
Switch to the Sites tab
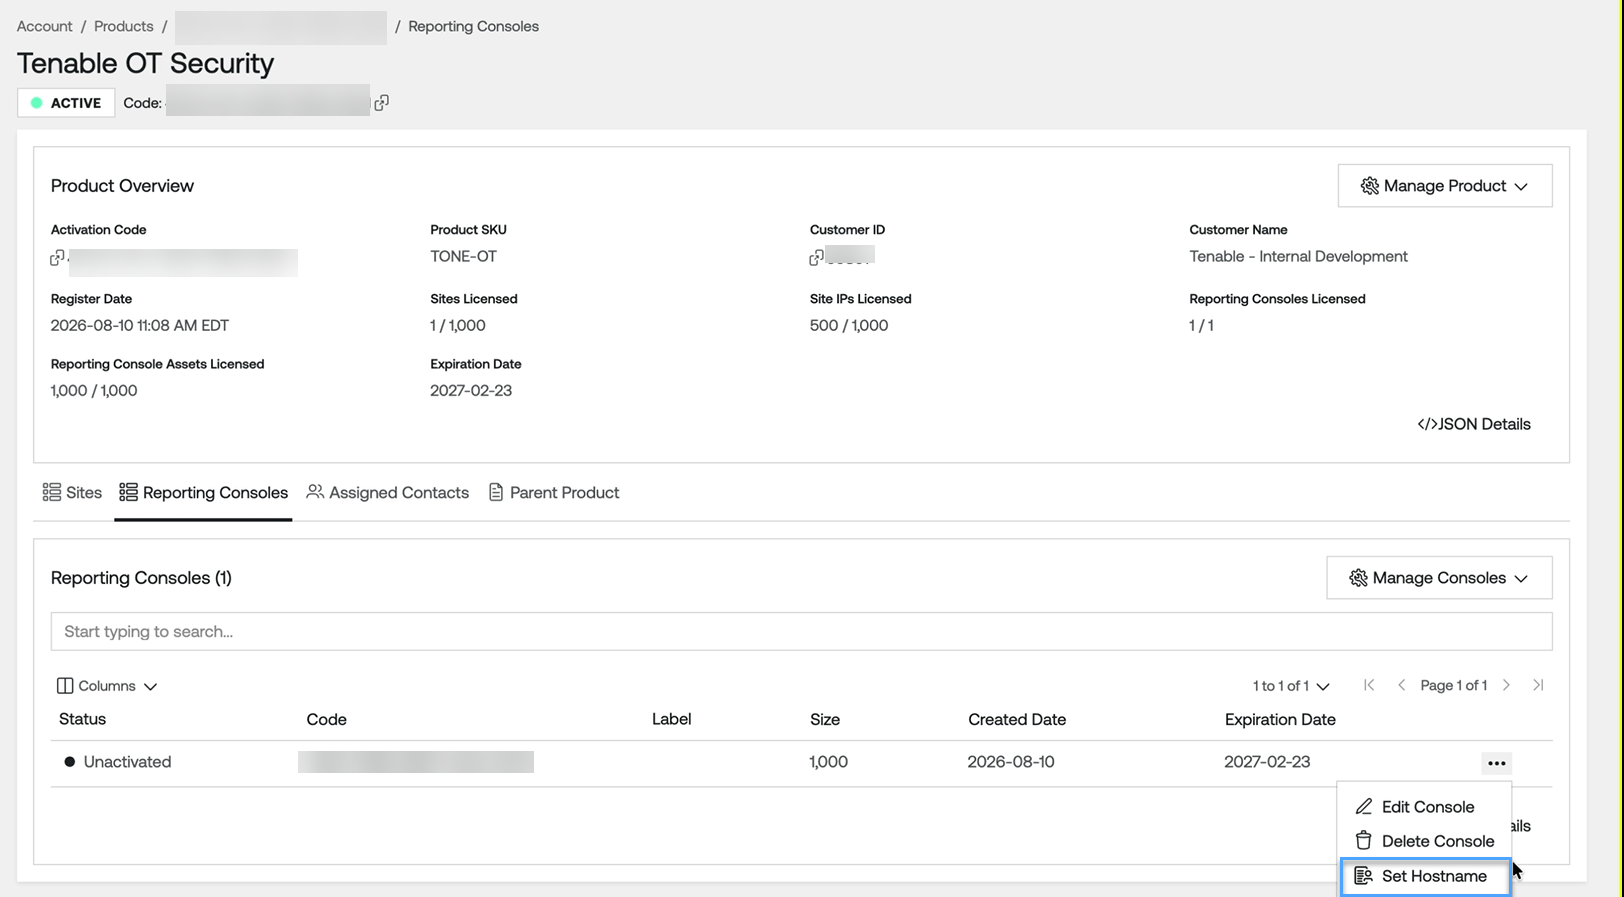pyautogui.click(x=72, y=493)
